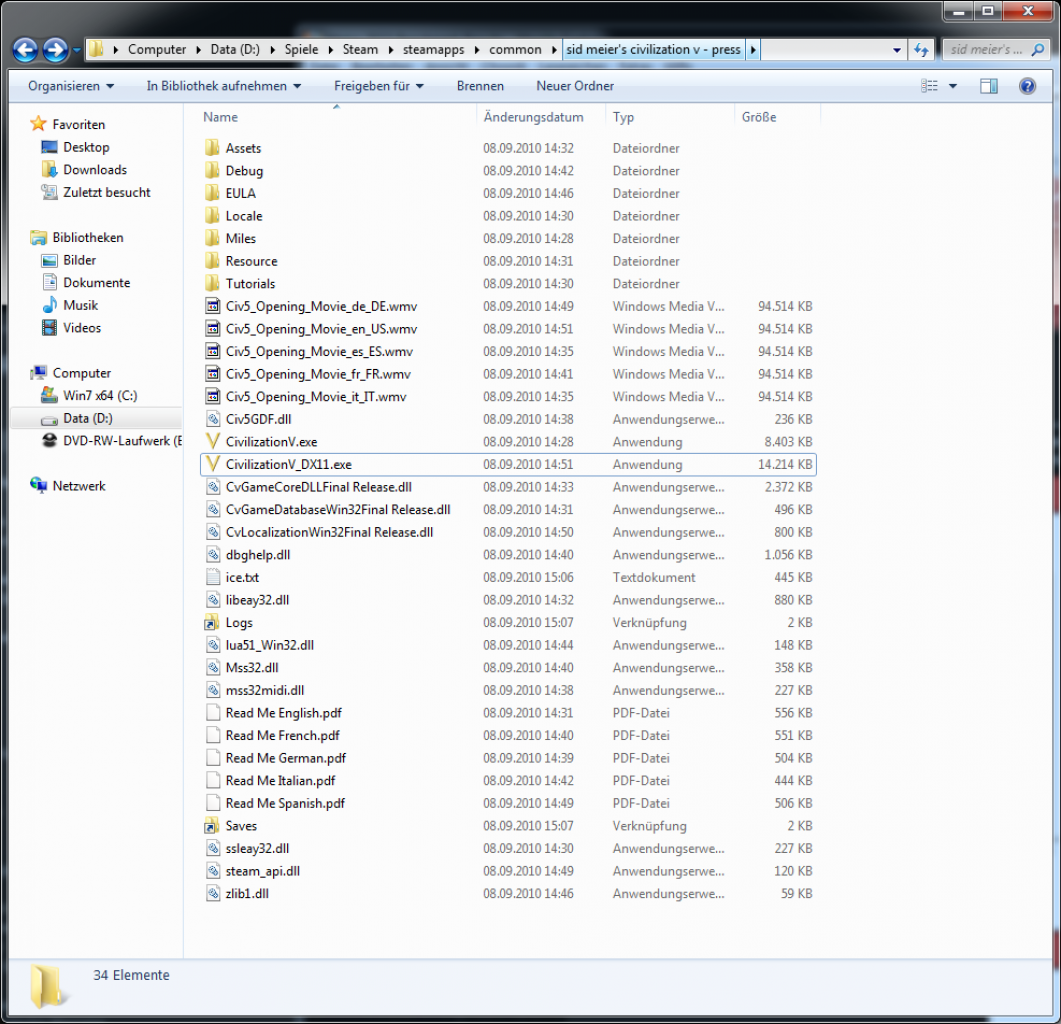Go back with the Back arrow button
This screenshot has height=1024, width=1061.
(x=25, y=50)
